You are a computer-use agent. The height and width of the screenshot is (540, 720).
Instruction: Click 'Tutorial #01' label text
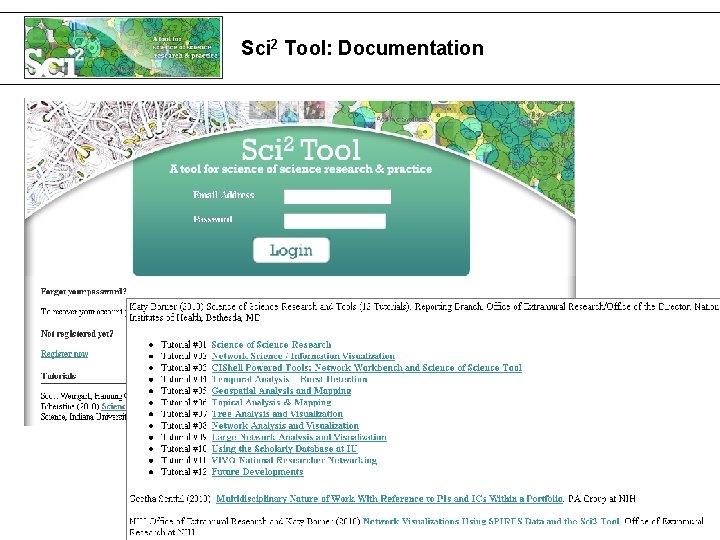click(x=183, y=344)
